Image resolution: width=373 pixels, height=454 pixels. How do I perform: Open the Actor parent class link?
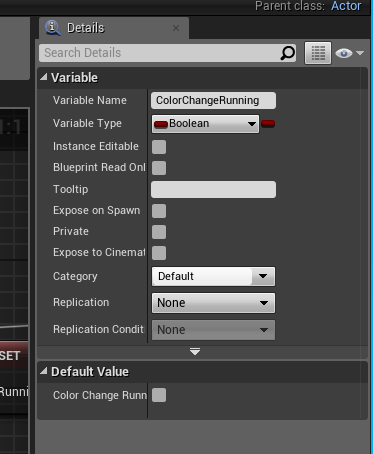(346, 6)
